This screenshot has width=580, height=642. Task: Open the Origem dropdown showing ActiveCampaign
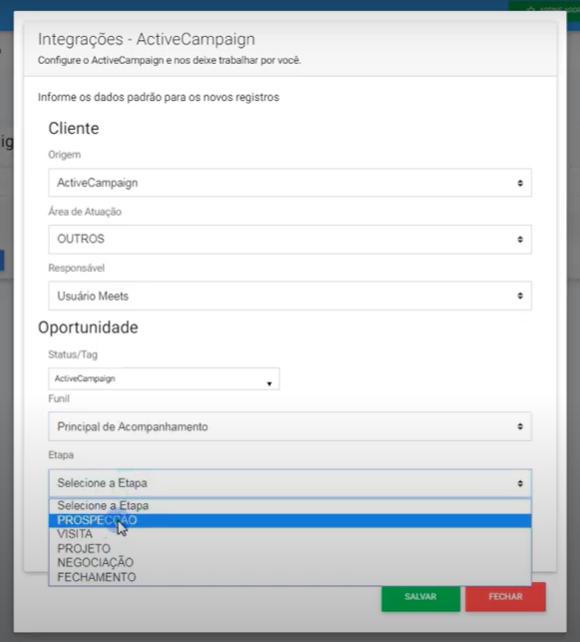[x=290, y=183]
